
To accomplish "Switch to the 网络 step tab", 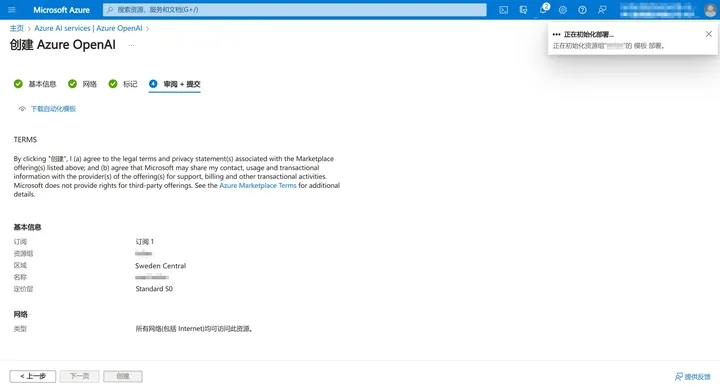I will tap(90, 84).
